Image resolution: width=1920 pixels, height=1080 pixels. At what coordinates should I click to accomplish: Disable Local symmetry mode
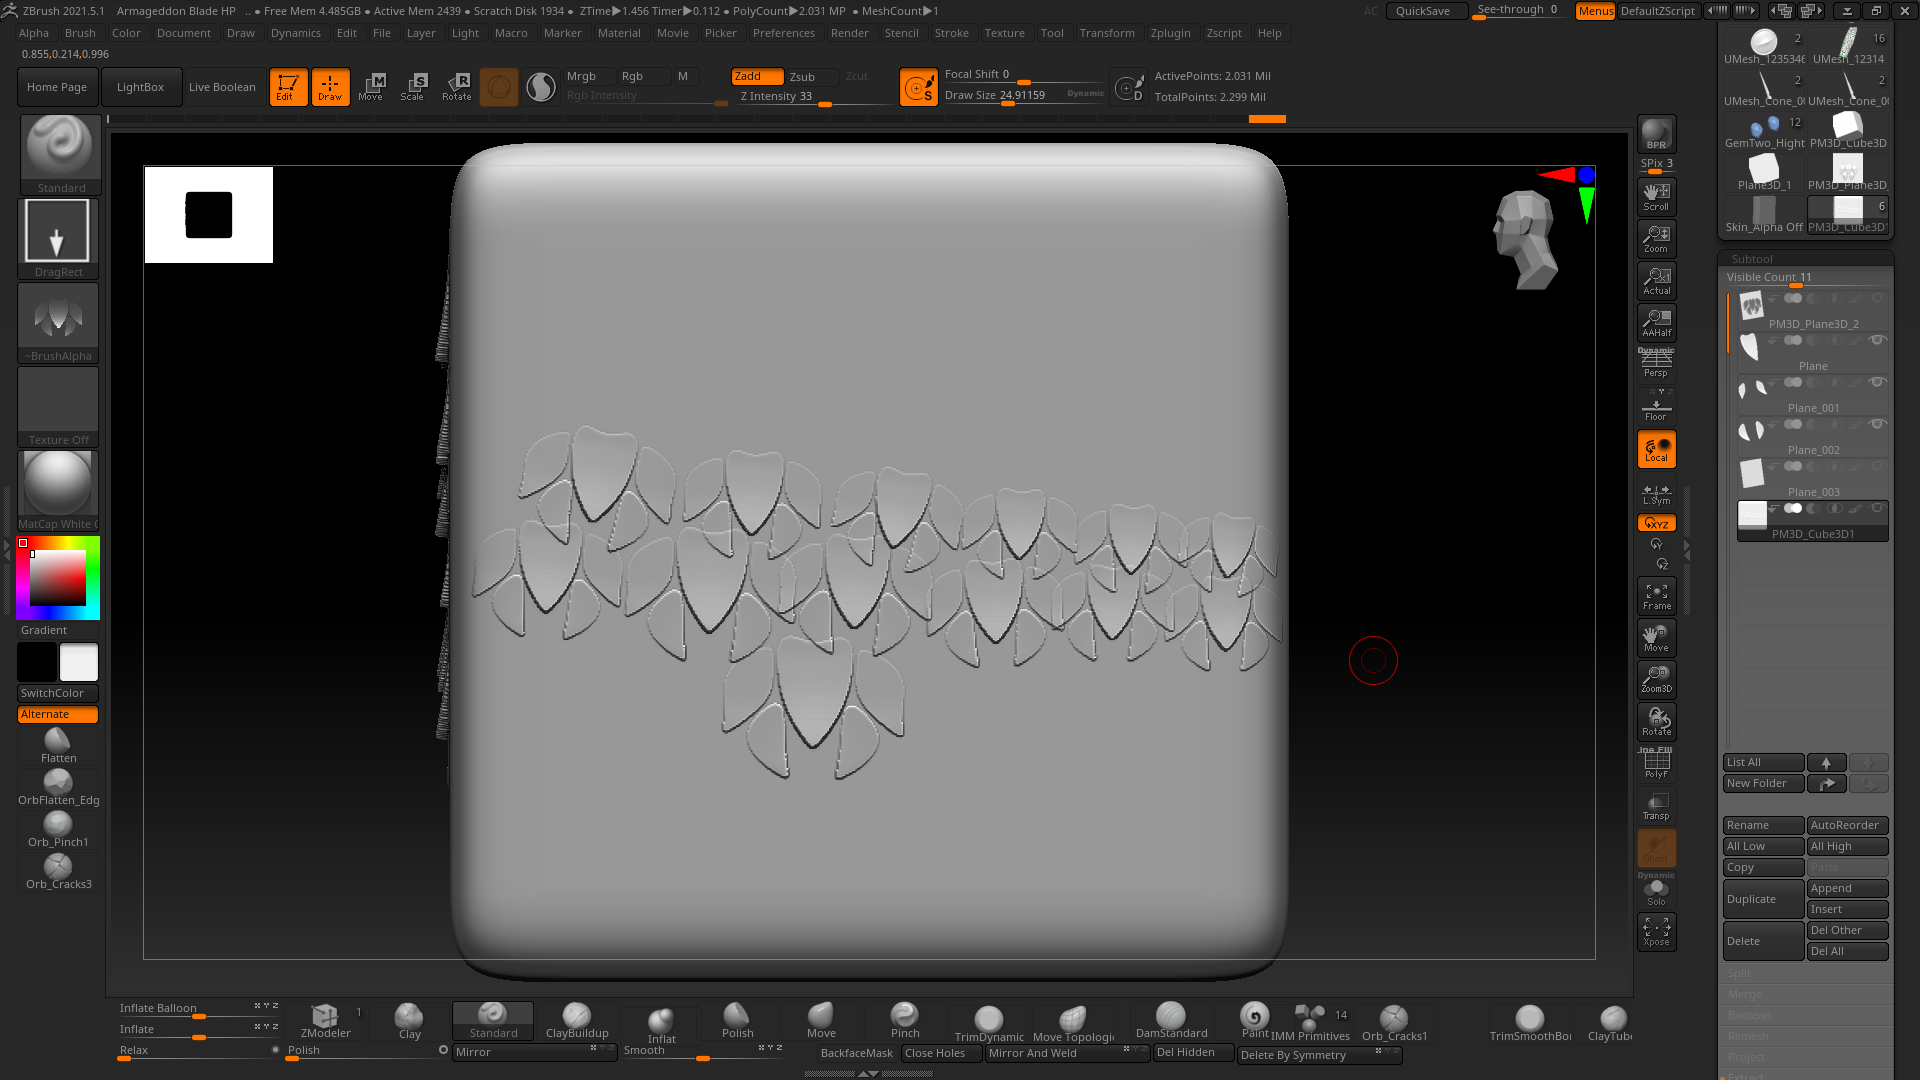pos(1656,450)
